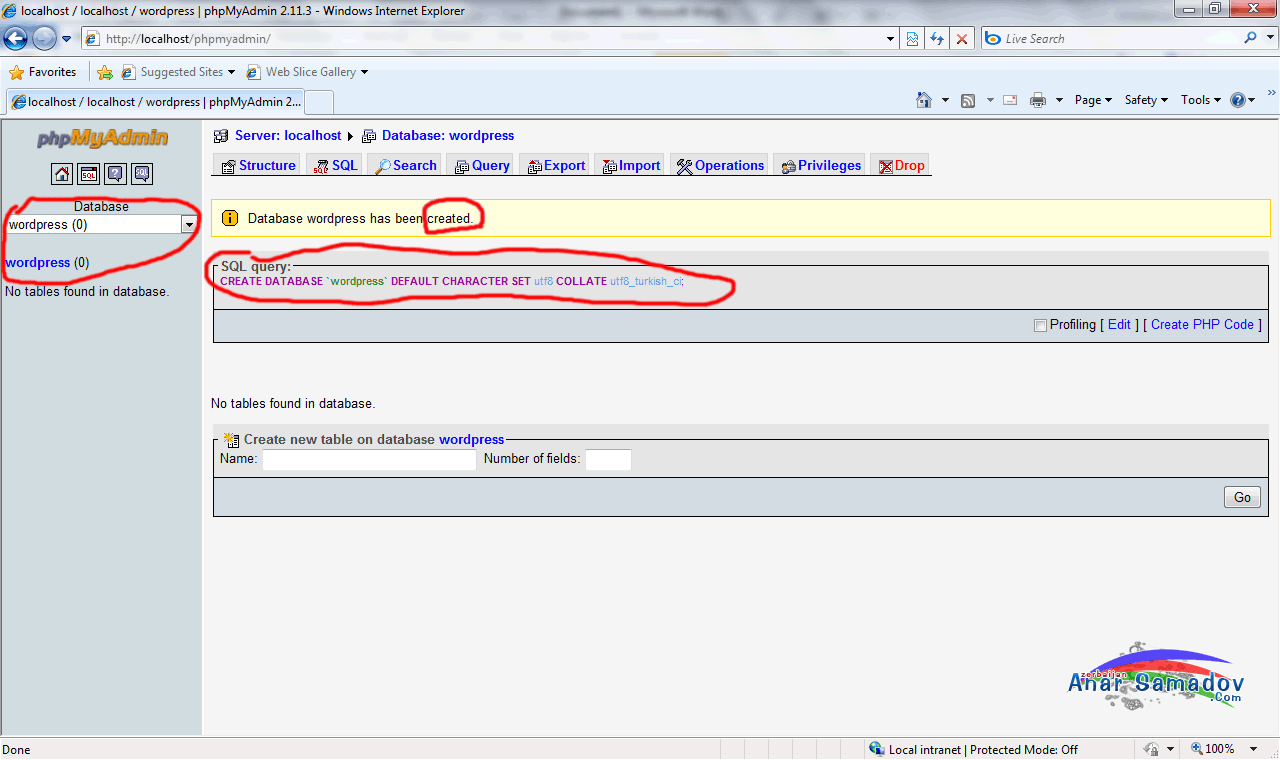
Task: Open phpMyAdmin home icon in sidebar
Action: pos(62,174)
